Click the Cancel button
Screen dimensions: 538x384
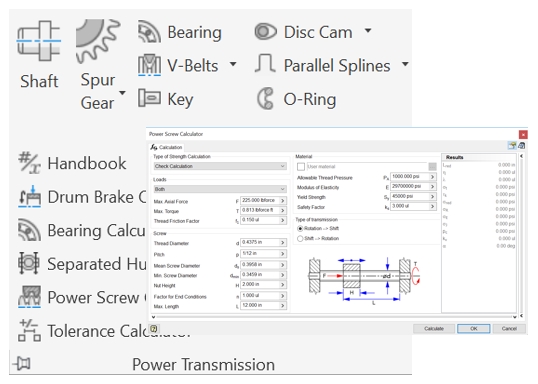[509, 329]
